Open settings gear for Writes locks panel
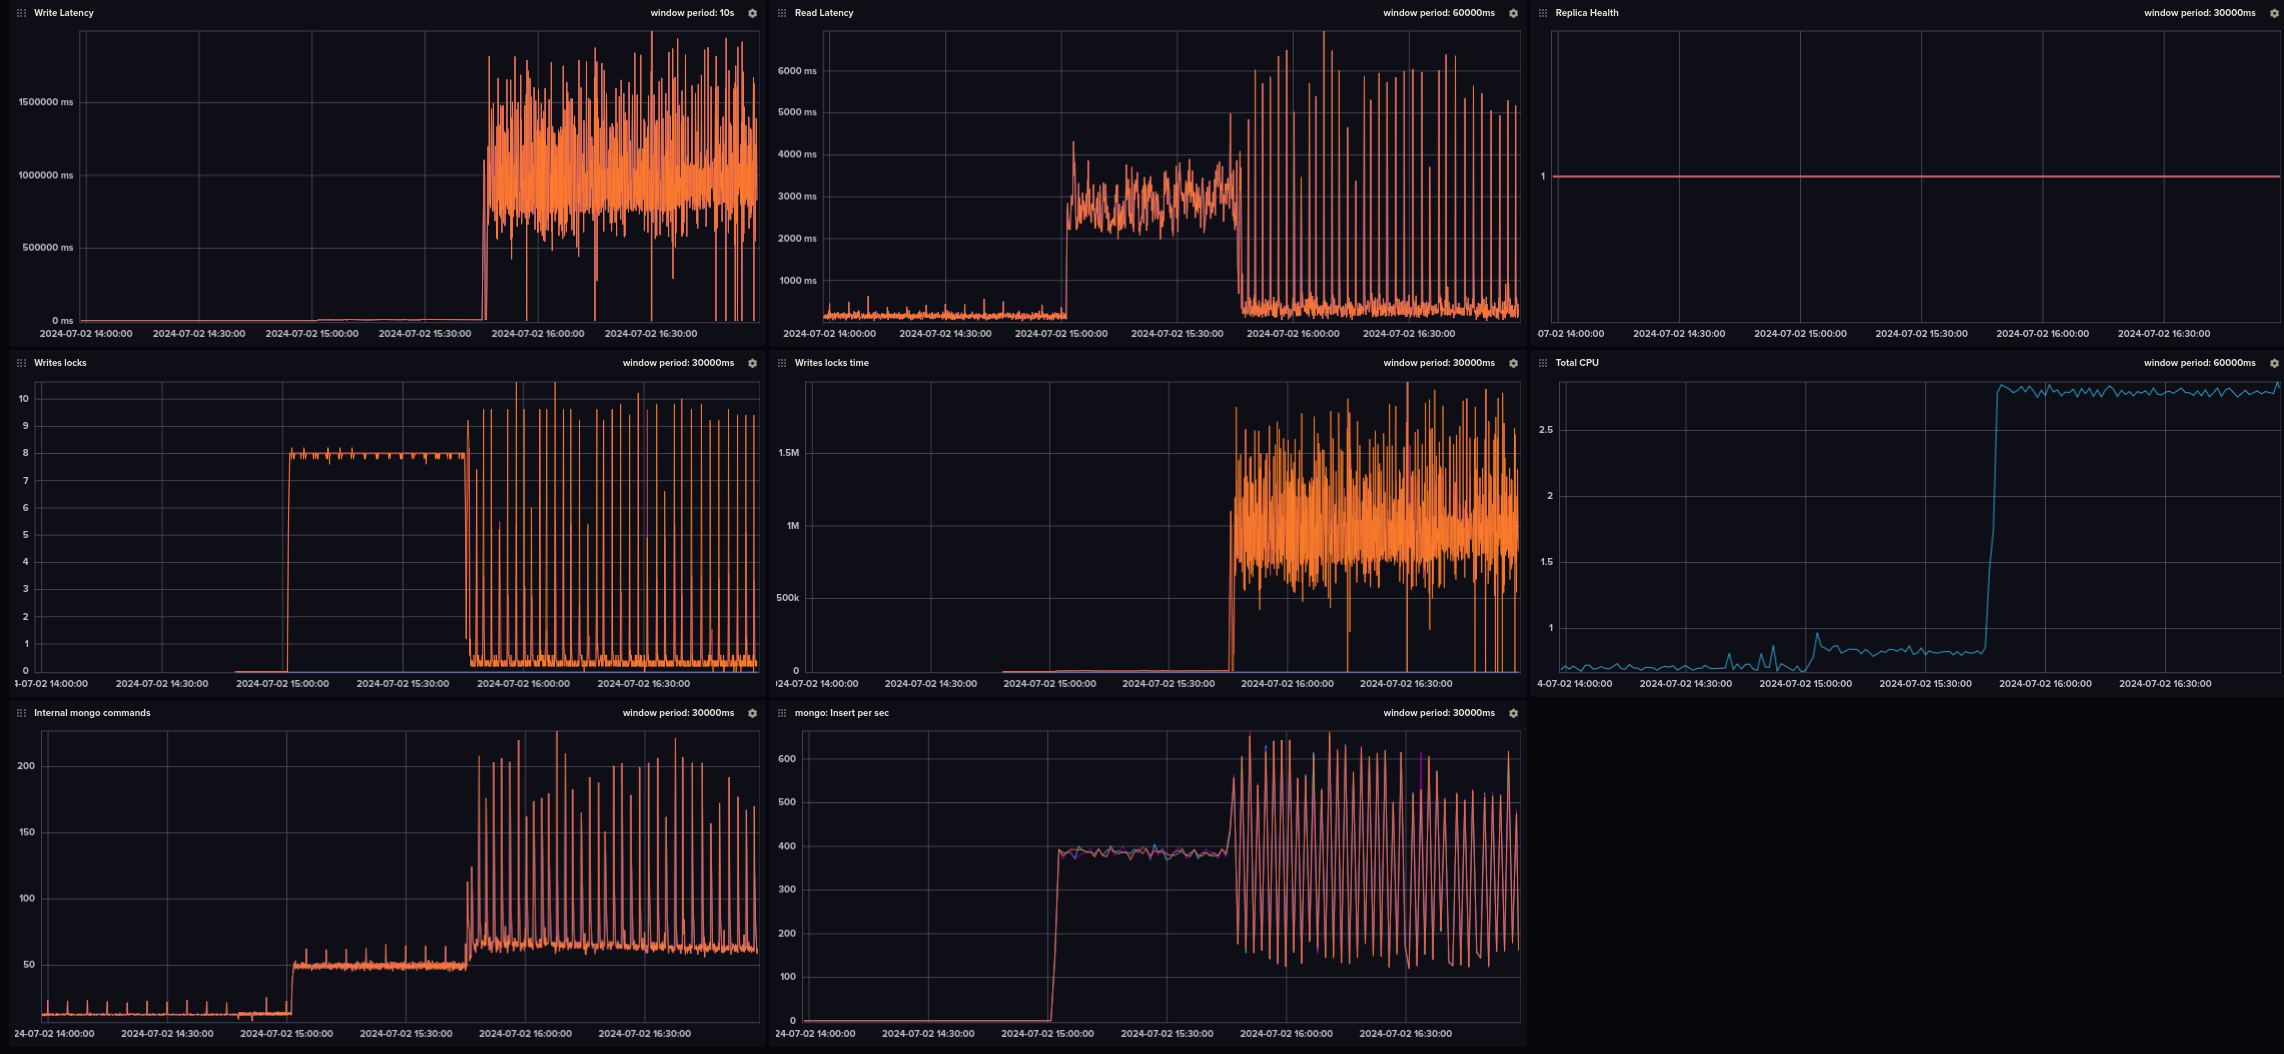This screenshot has width=2284, height=1054. tap(753, 364)
